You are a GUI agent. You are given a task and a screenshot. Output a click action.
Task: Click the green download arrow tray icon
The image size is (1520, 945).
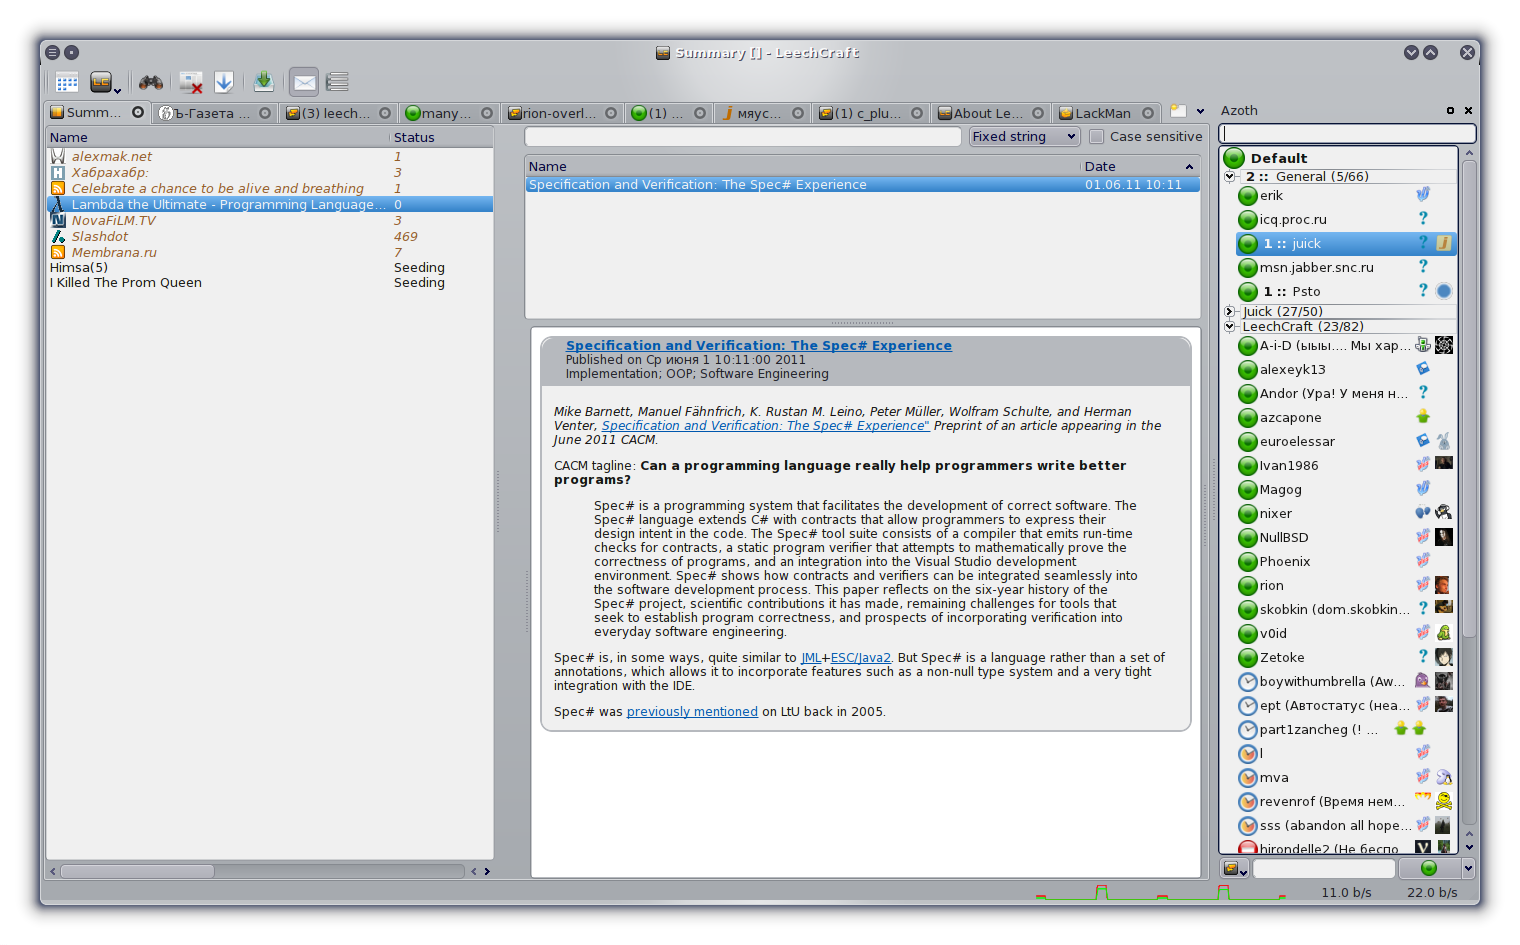click(263, 81)
